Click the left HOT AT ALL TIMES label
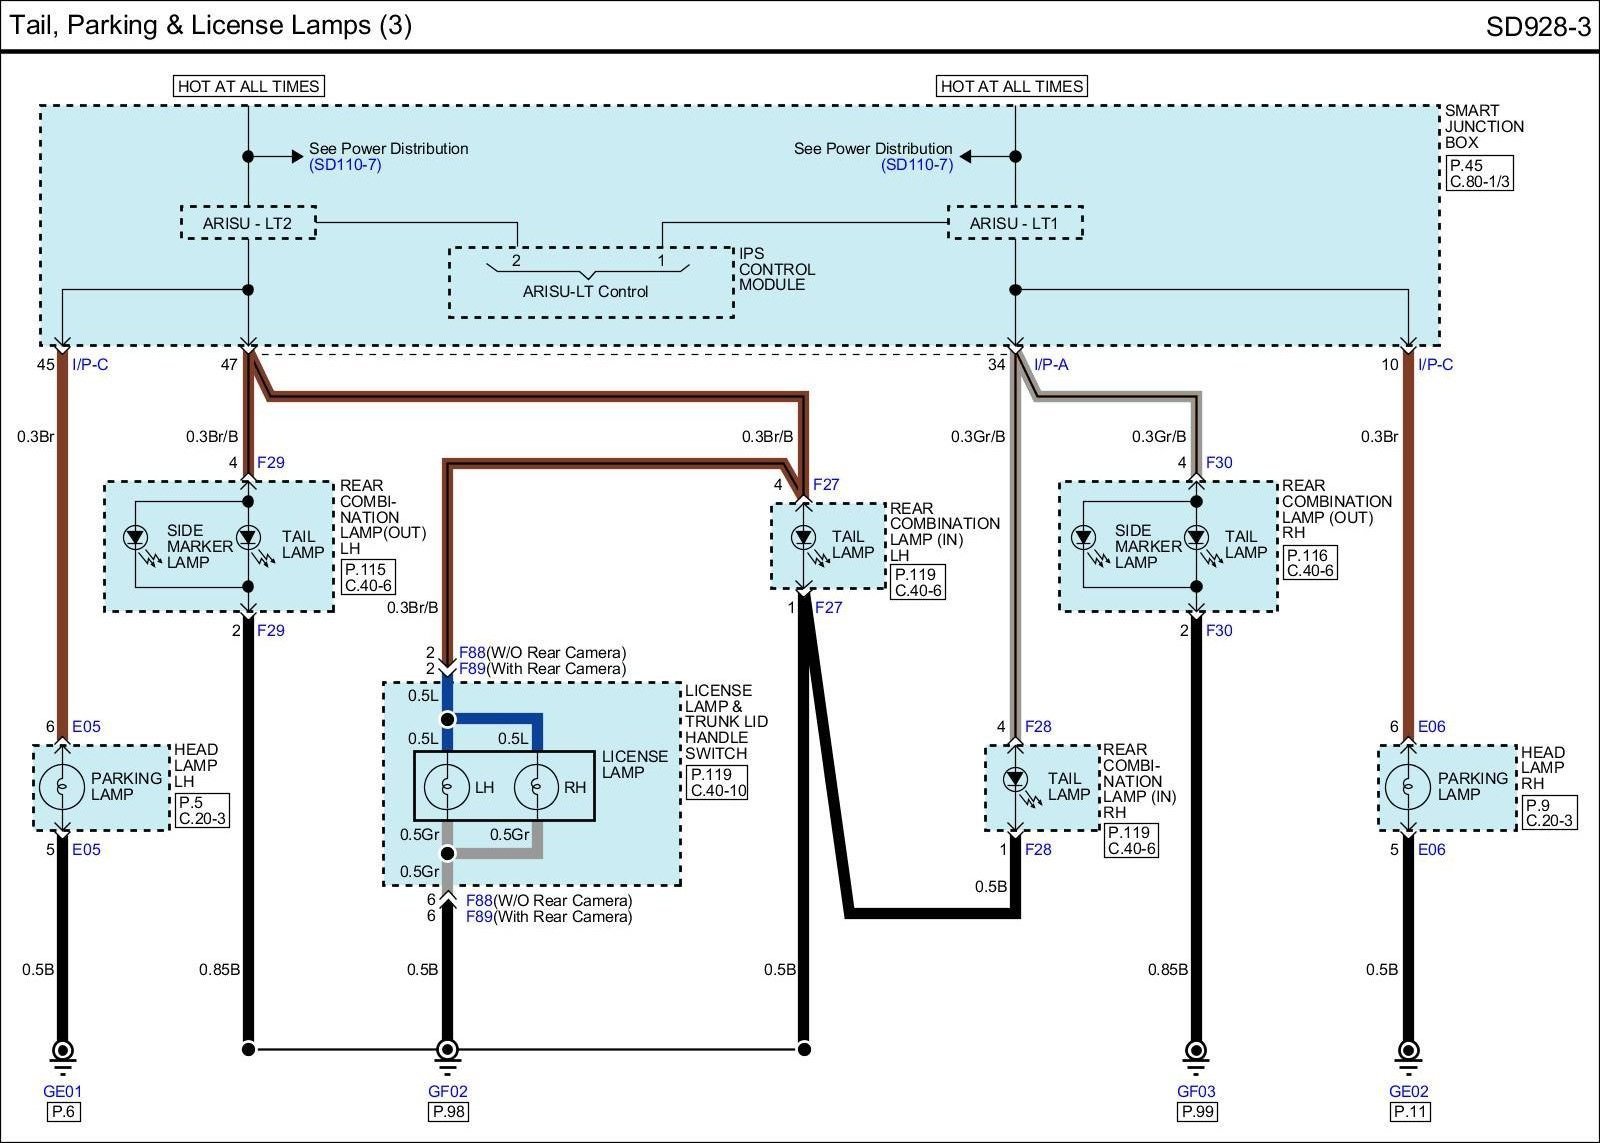1600x1143 pixels. coord(248,86)
